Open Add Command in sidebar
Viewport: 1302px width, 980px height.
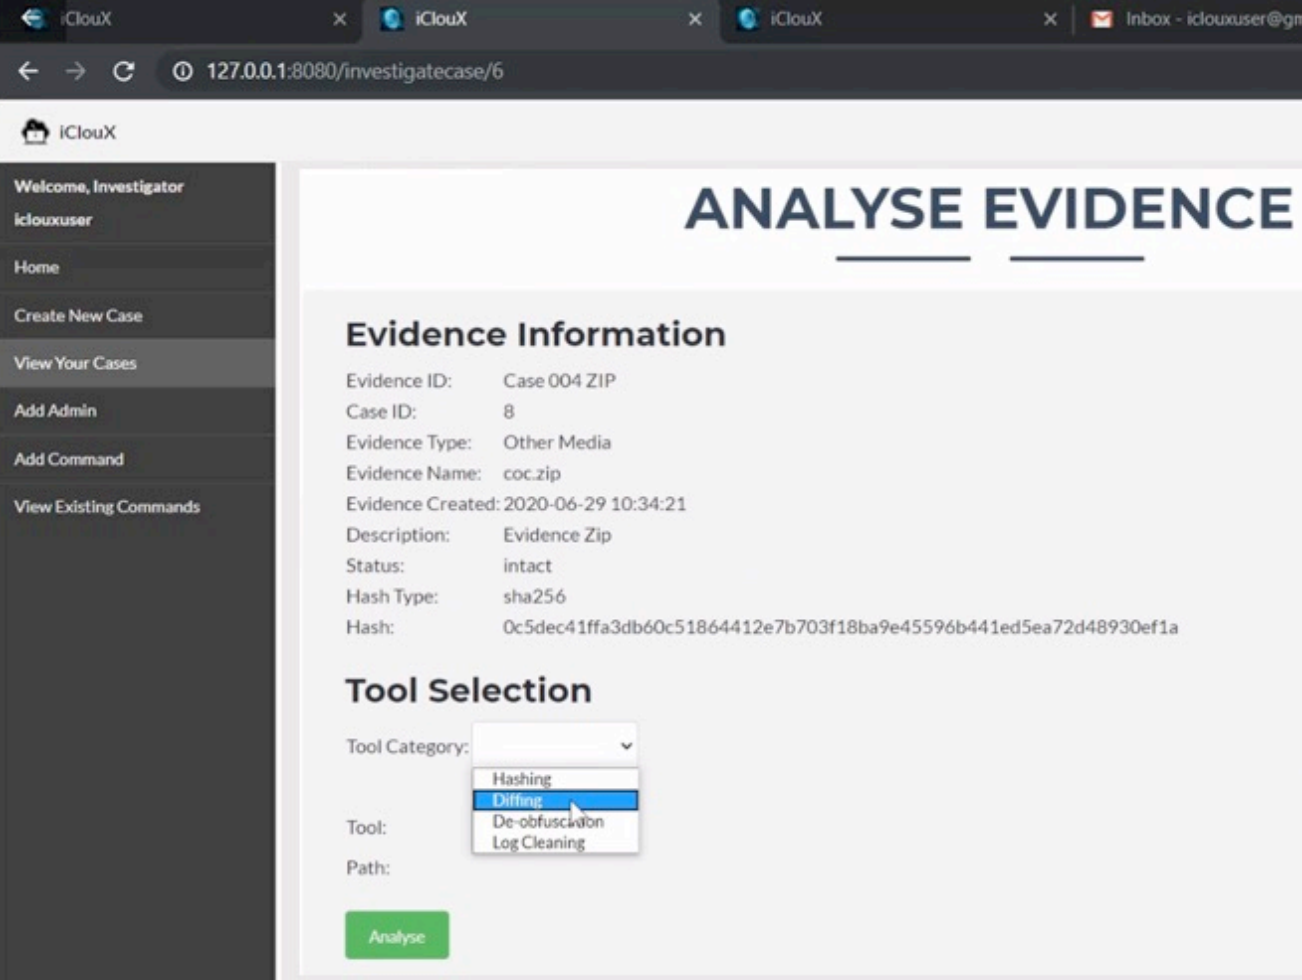137,459
